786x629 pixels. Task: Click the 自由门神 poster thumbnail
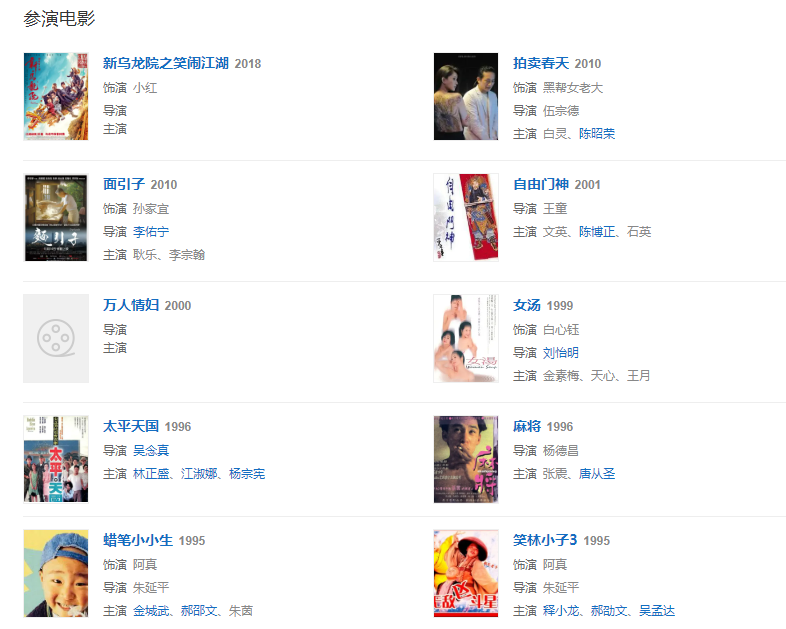[x=466, y=218]
